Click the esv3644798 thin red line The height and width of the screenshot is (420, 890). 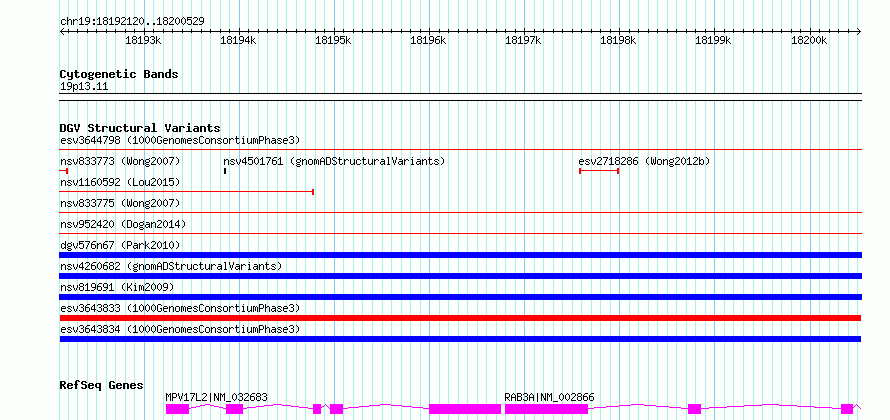point(460,150)
